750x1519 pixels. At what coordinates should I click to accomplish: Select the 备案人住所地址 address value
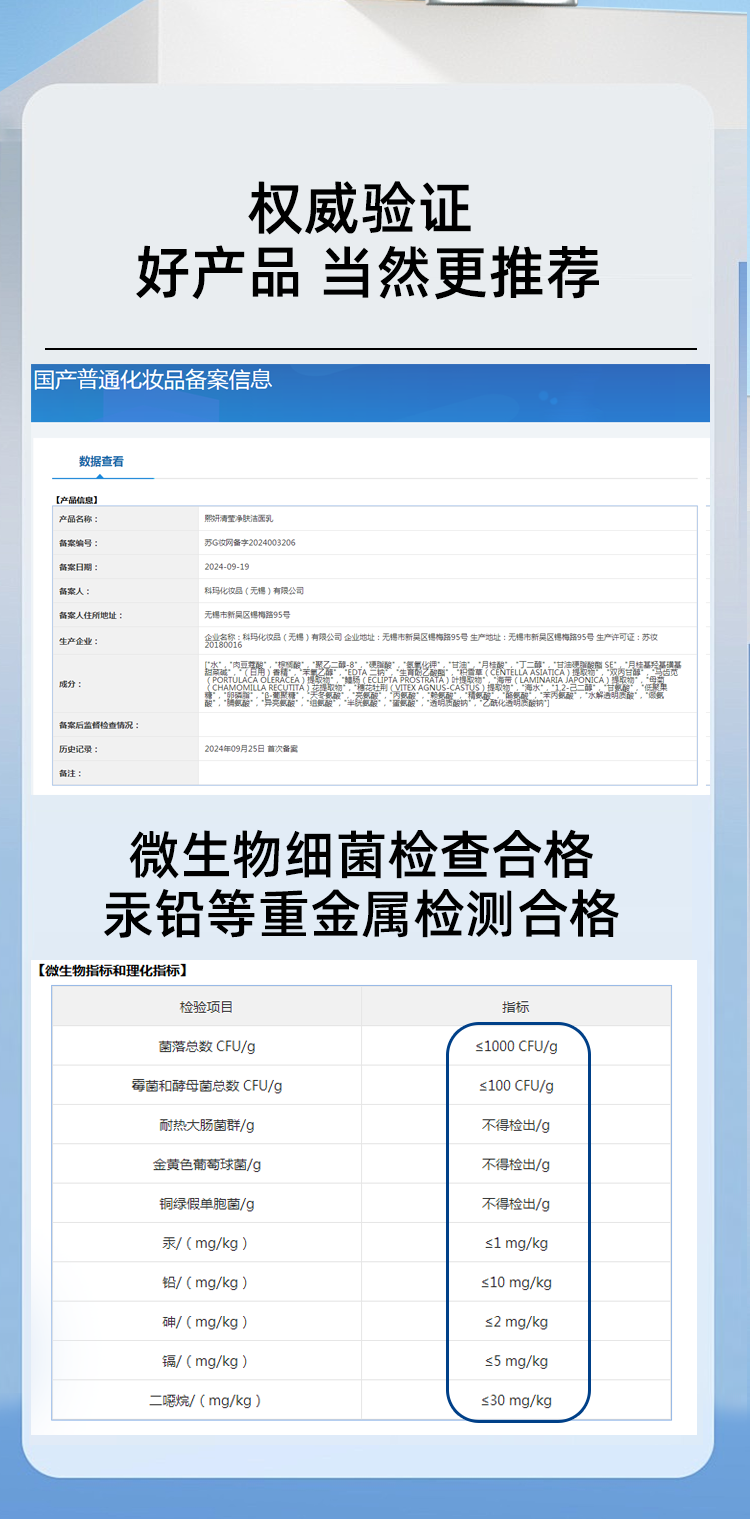[247, 615]
